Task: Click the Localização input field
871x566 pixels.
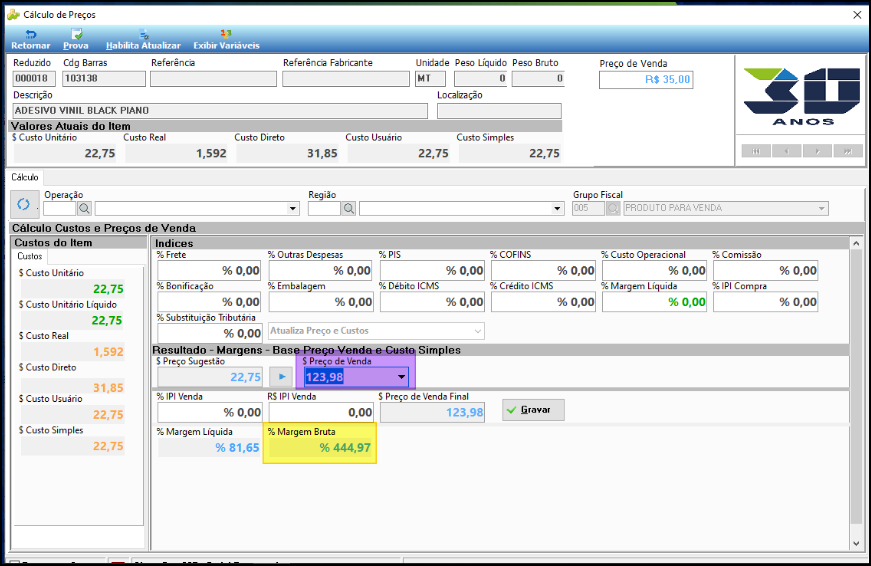Action: point(499,111)
